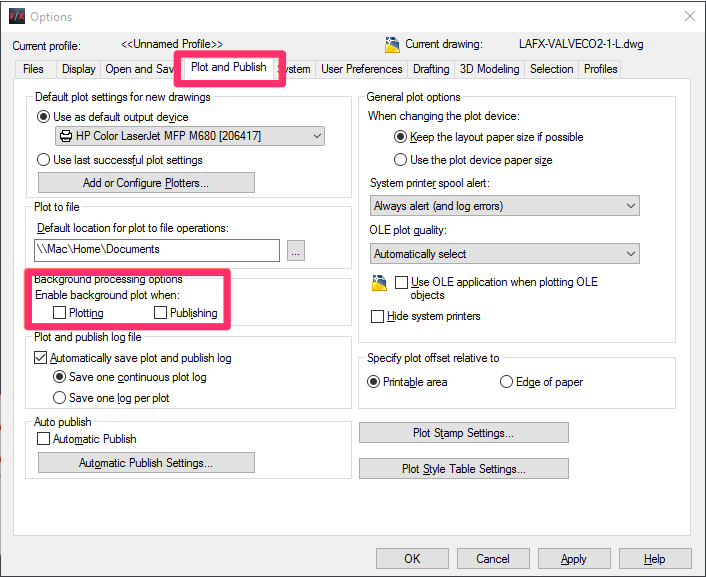Open the System printer spool alert dropdown

[x=504, y=206]
